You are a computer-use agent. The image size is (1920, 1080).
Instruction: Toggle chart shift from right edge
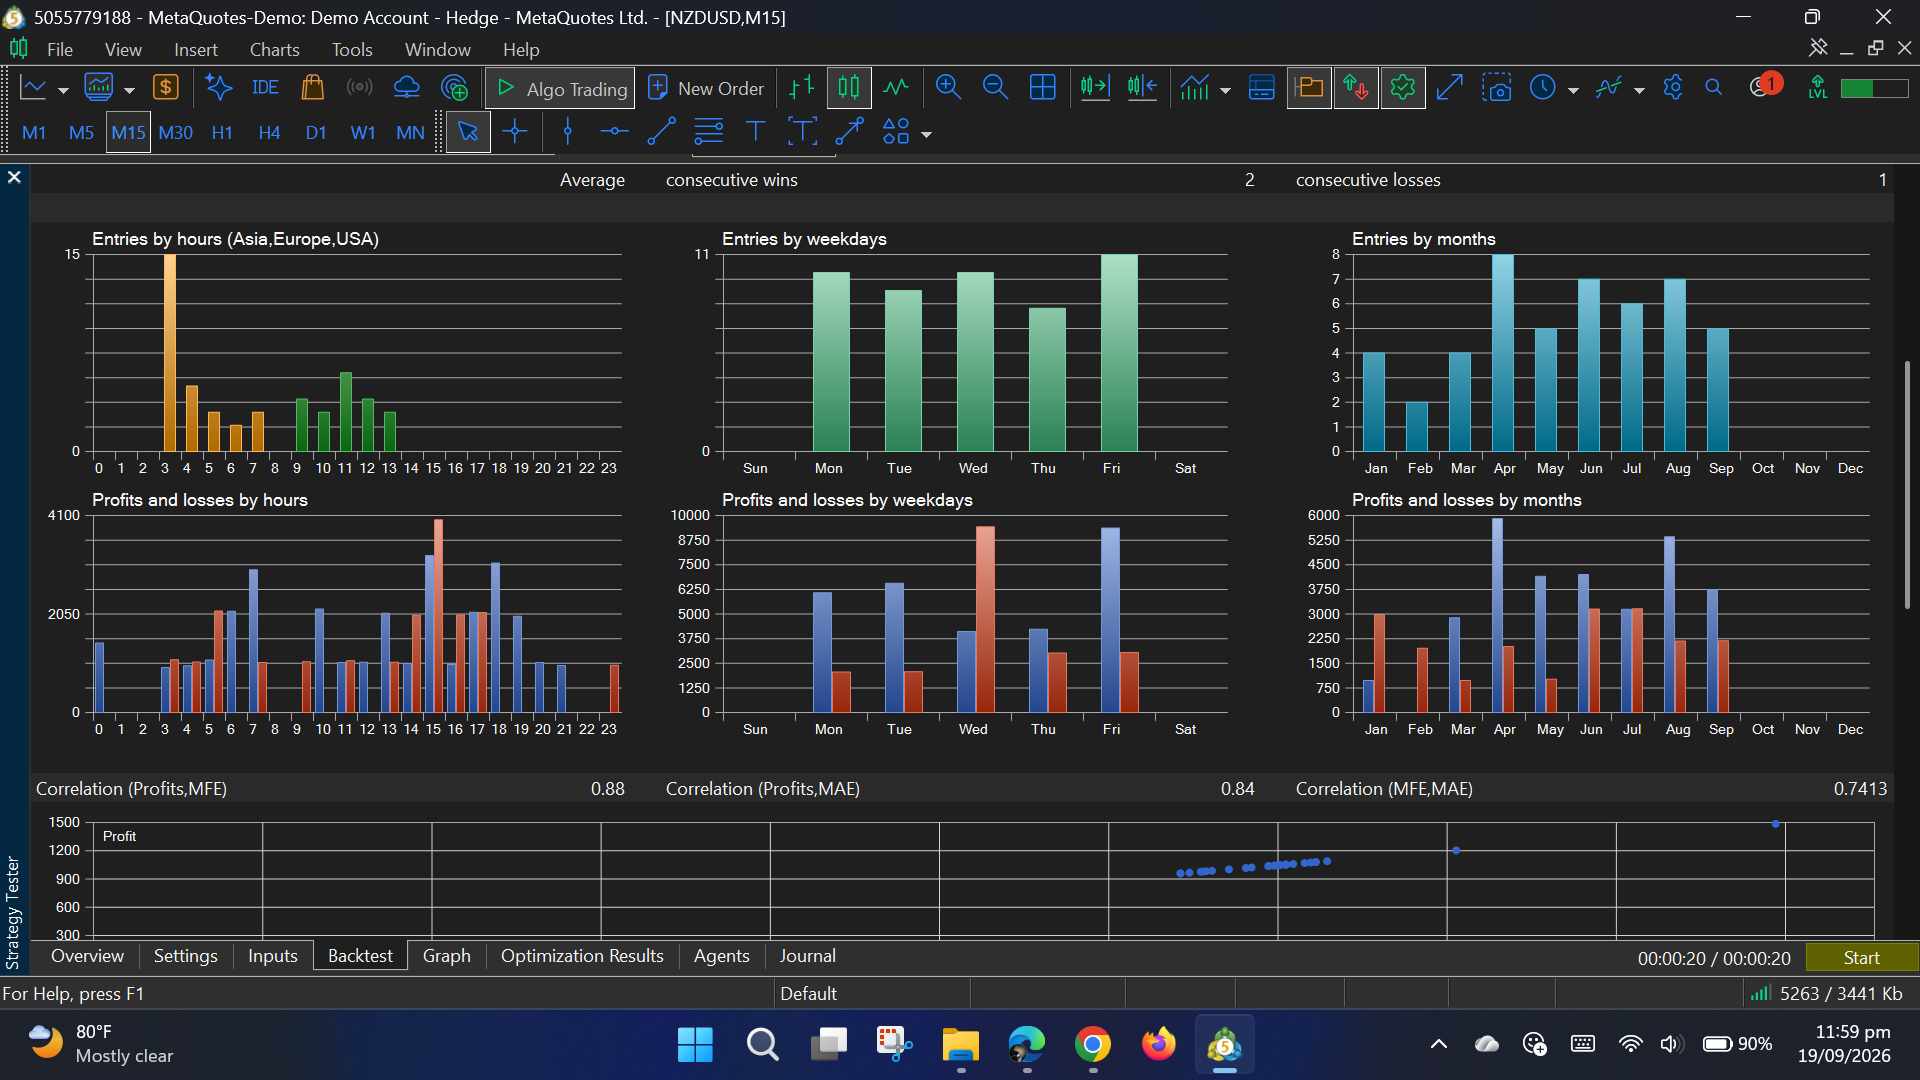pos(1142,88)
